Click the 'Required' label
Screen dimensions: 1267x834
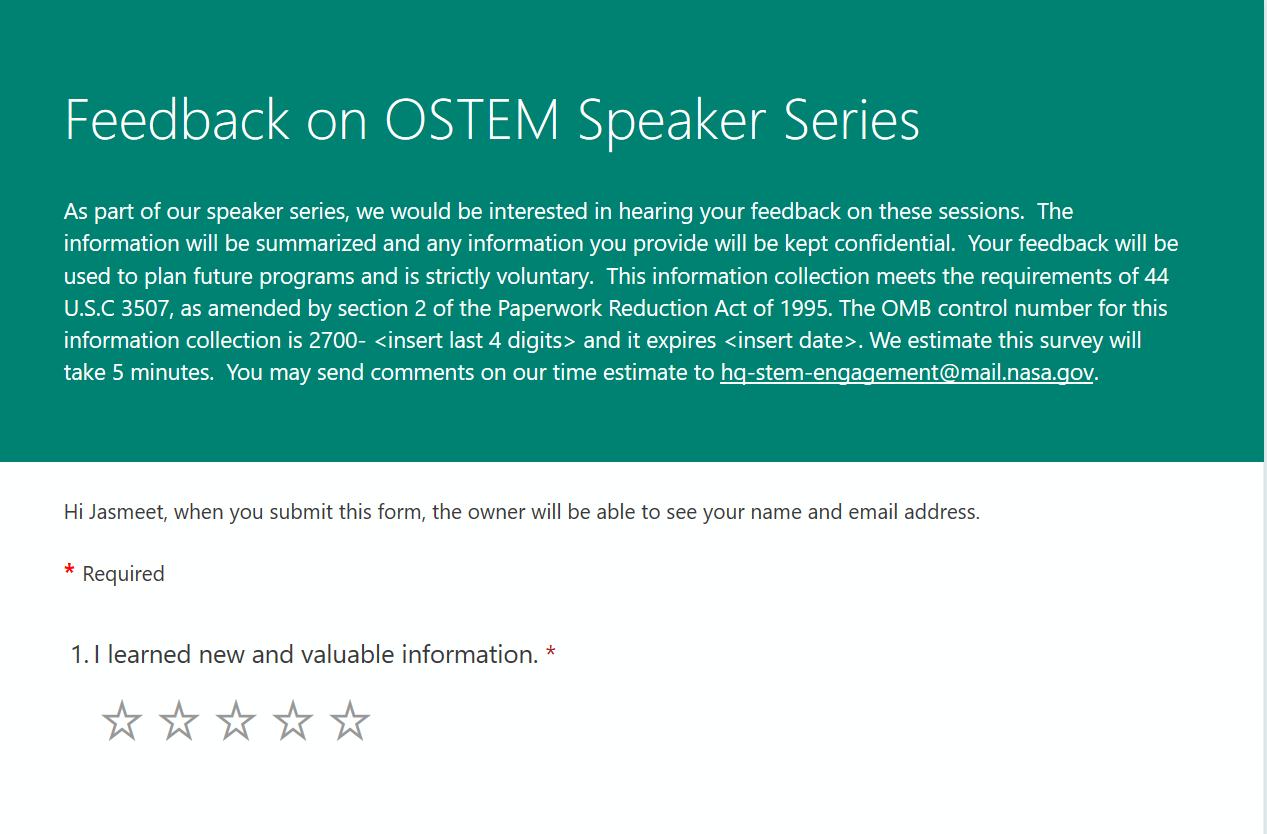123,574
